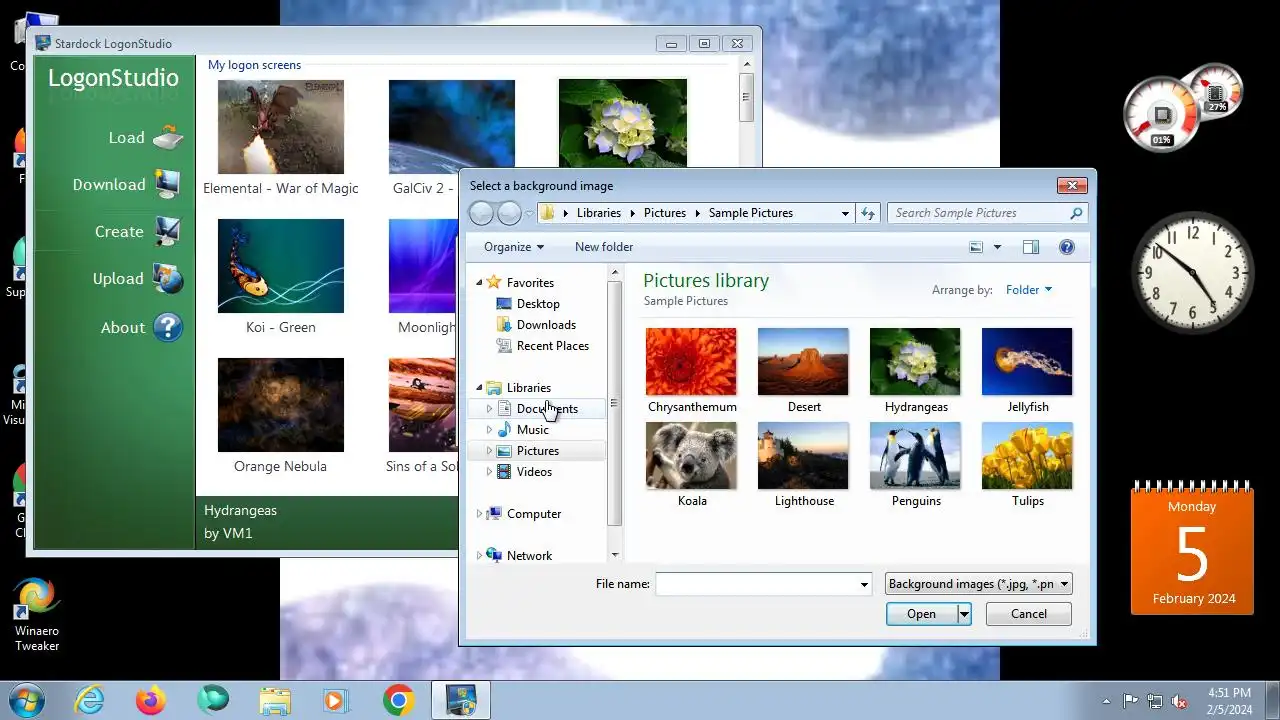
Task: Open the Arrange by Folder dropdown
Action: coord(1029,290)
